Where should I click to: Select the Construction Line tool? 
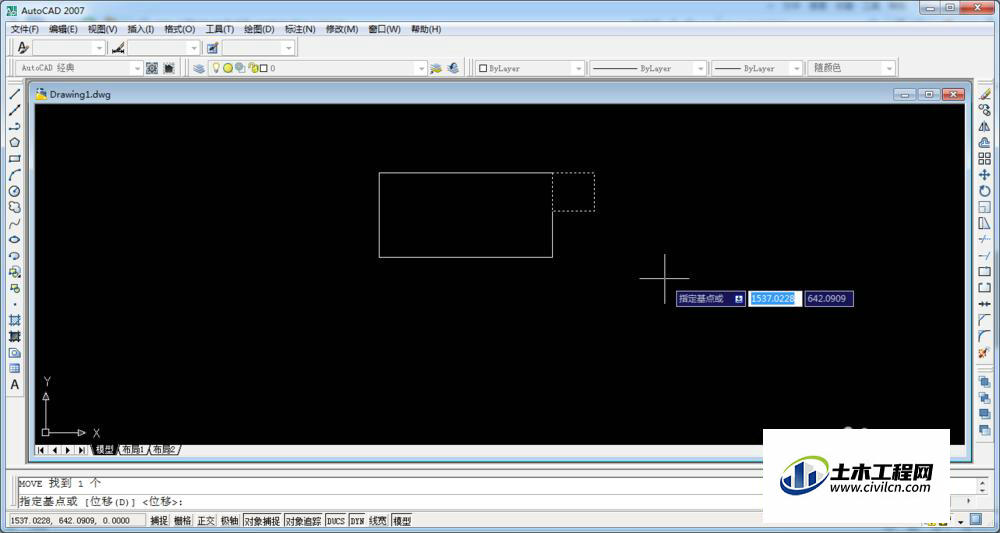coord(15,110)
